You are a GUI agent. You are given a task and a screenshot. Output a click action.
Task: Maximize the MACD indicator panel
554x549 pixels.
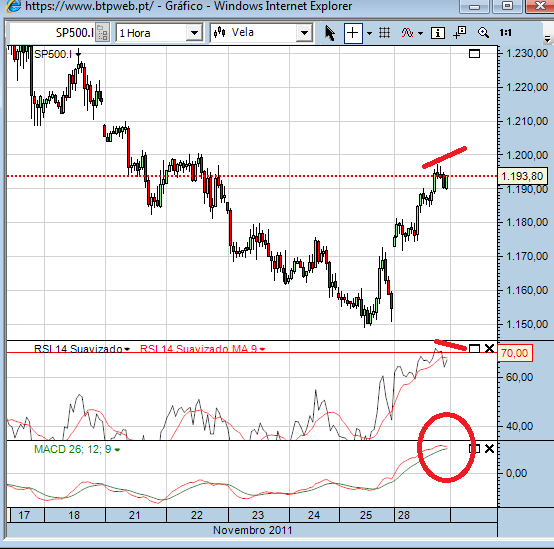click(474, 449)
